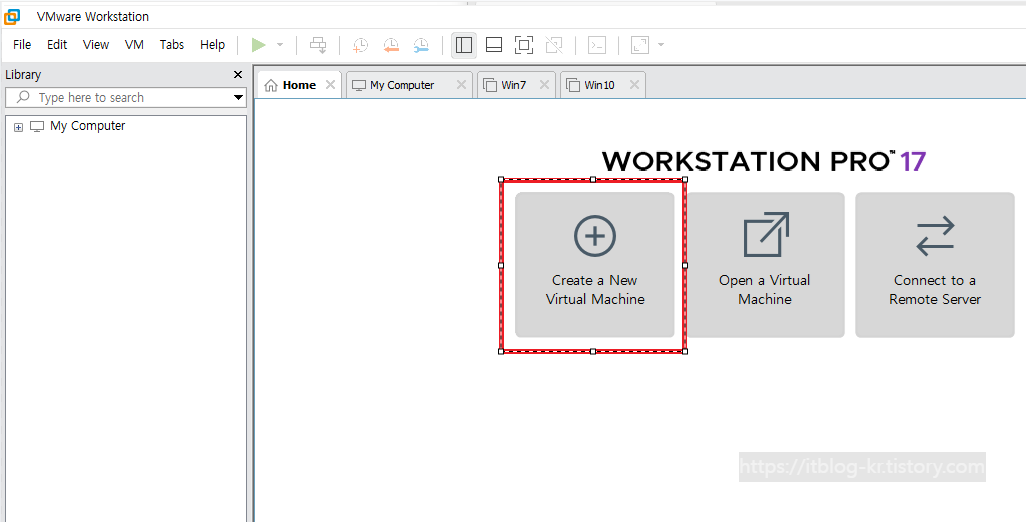Image resolution: width=1026 pixels, height=522 pixels.
Task: Close the Win7 tab
Action: pyautogui.click(x=544, y=84)
